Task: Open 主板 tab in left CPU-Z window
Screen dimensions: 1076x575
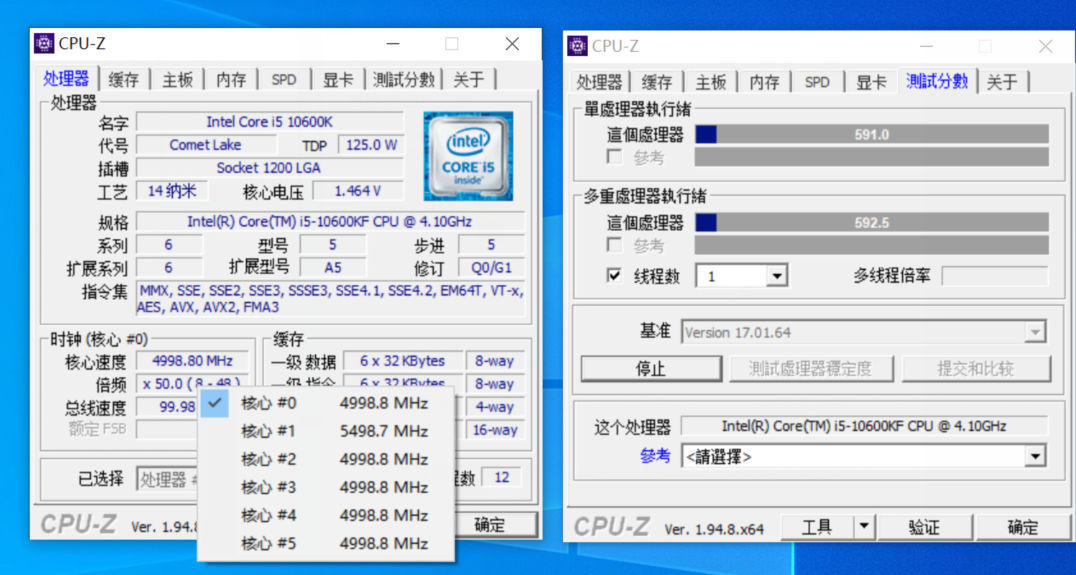Action: coord(177,80)
